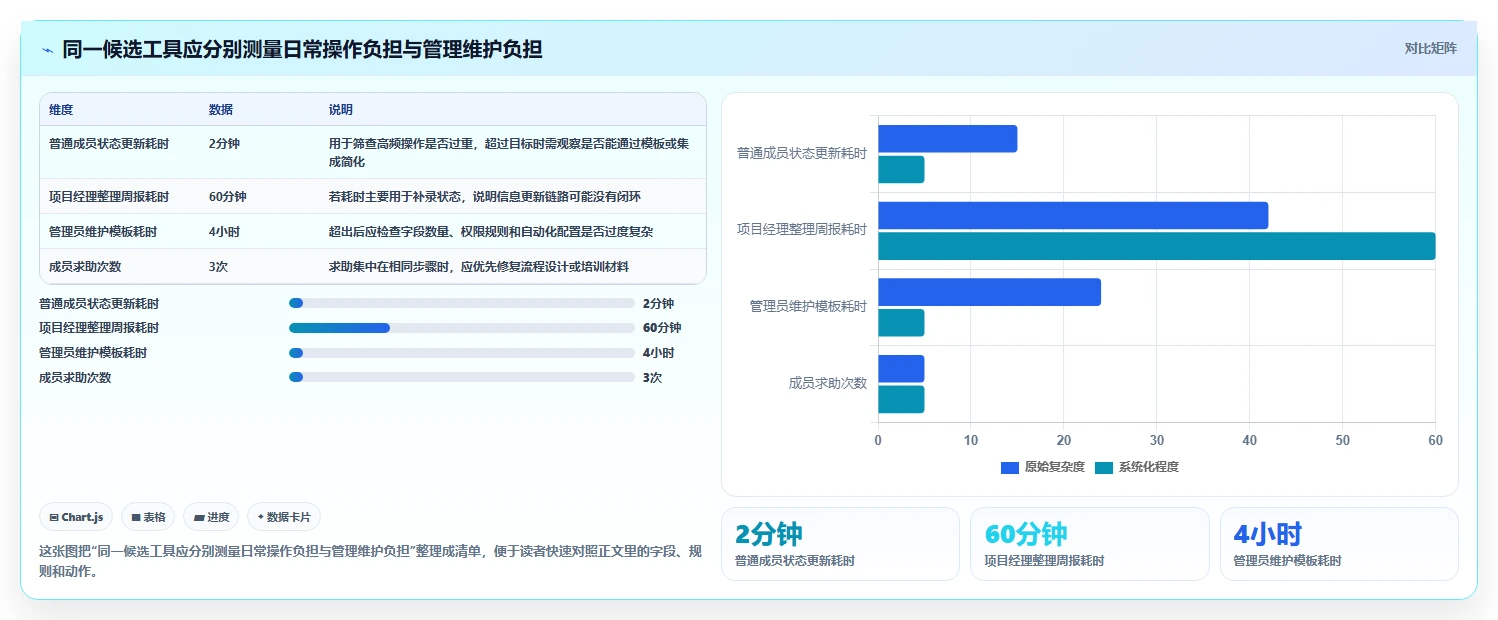This screenshot has width=1498, height=620.
Task: Open the 4小时 data card
Action: coord(1339,544)
